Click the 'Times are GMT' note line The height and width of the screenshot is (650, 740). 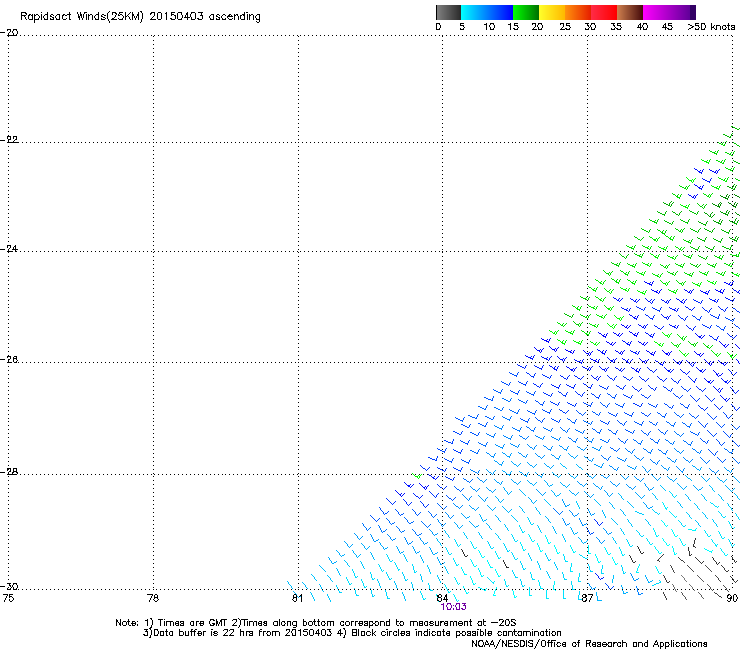coord(315,623)
